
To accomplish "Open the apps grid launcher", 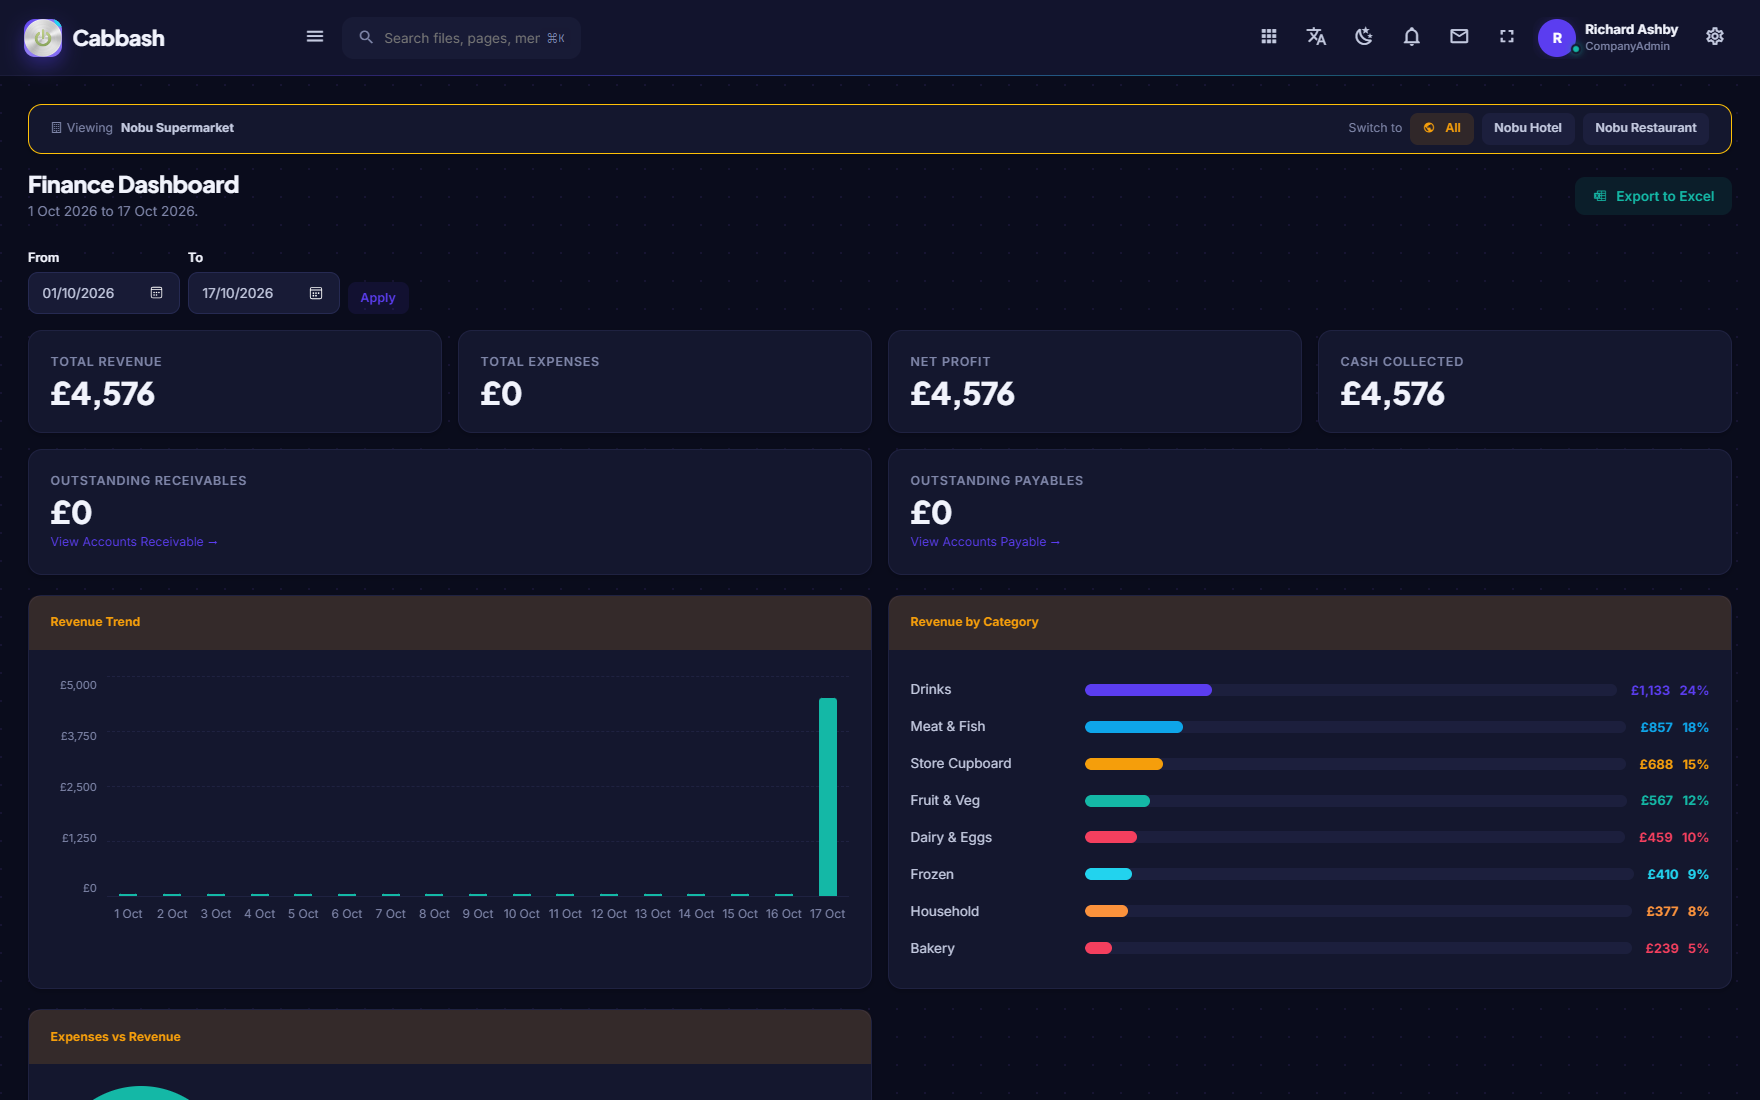I will click(1269, 37).
